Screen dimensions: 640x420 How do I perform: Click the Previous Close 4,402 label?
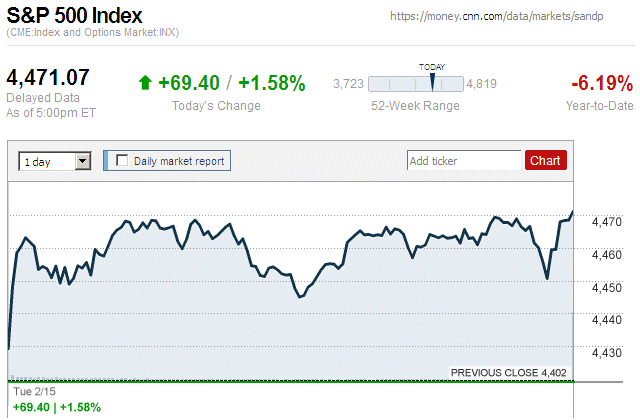tap(508, 373)
